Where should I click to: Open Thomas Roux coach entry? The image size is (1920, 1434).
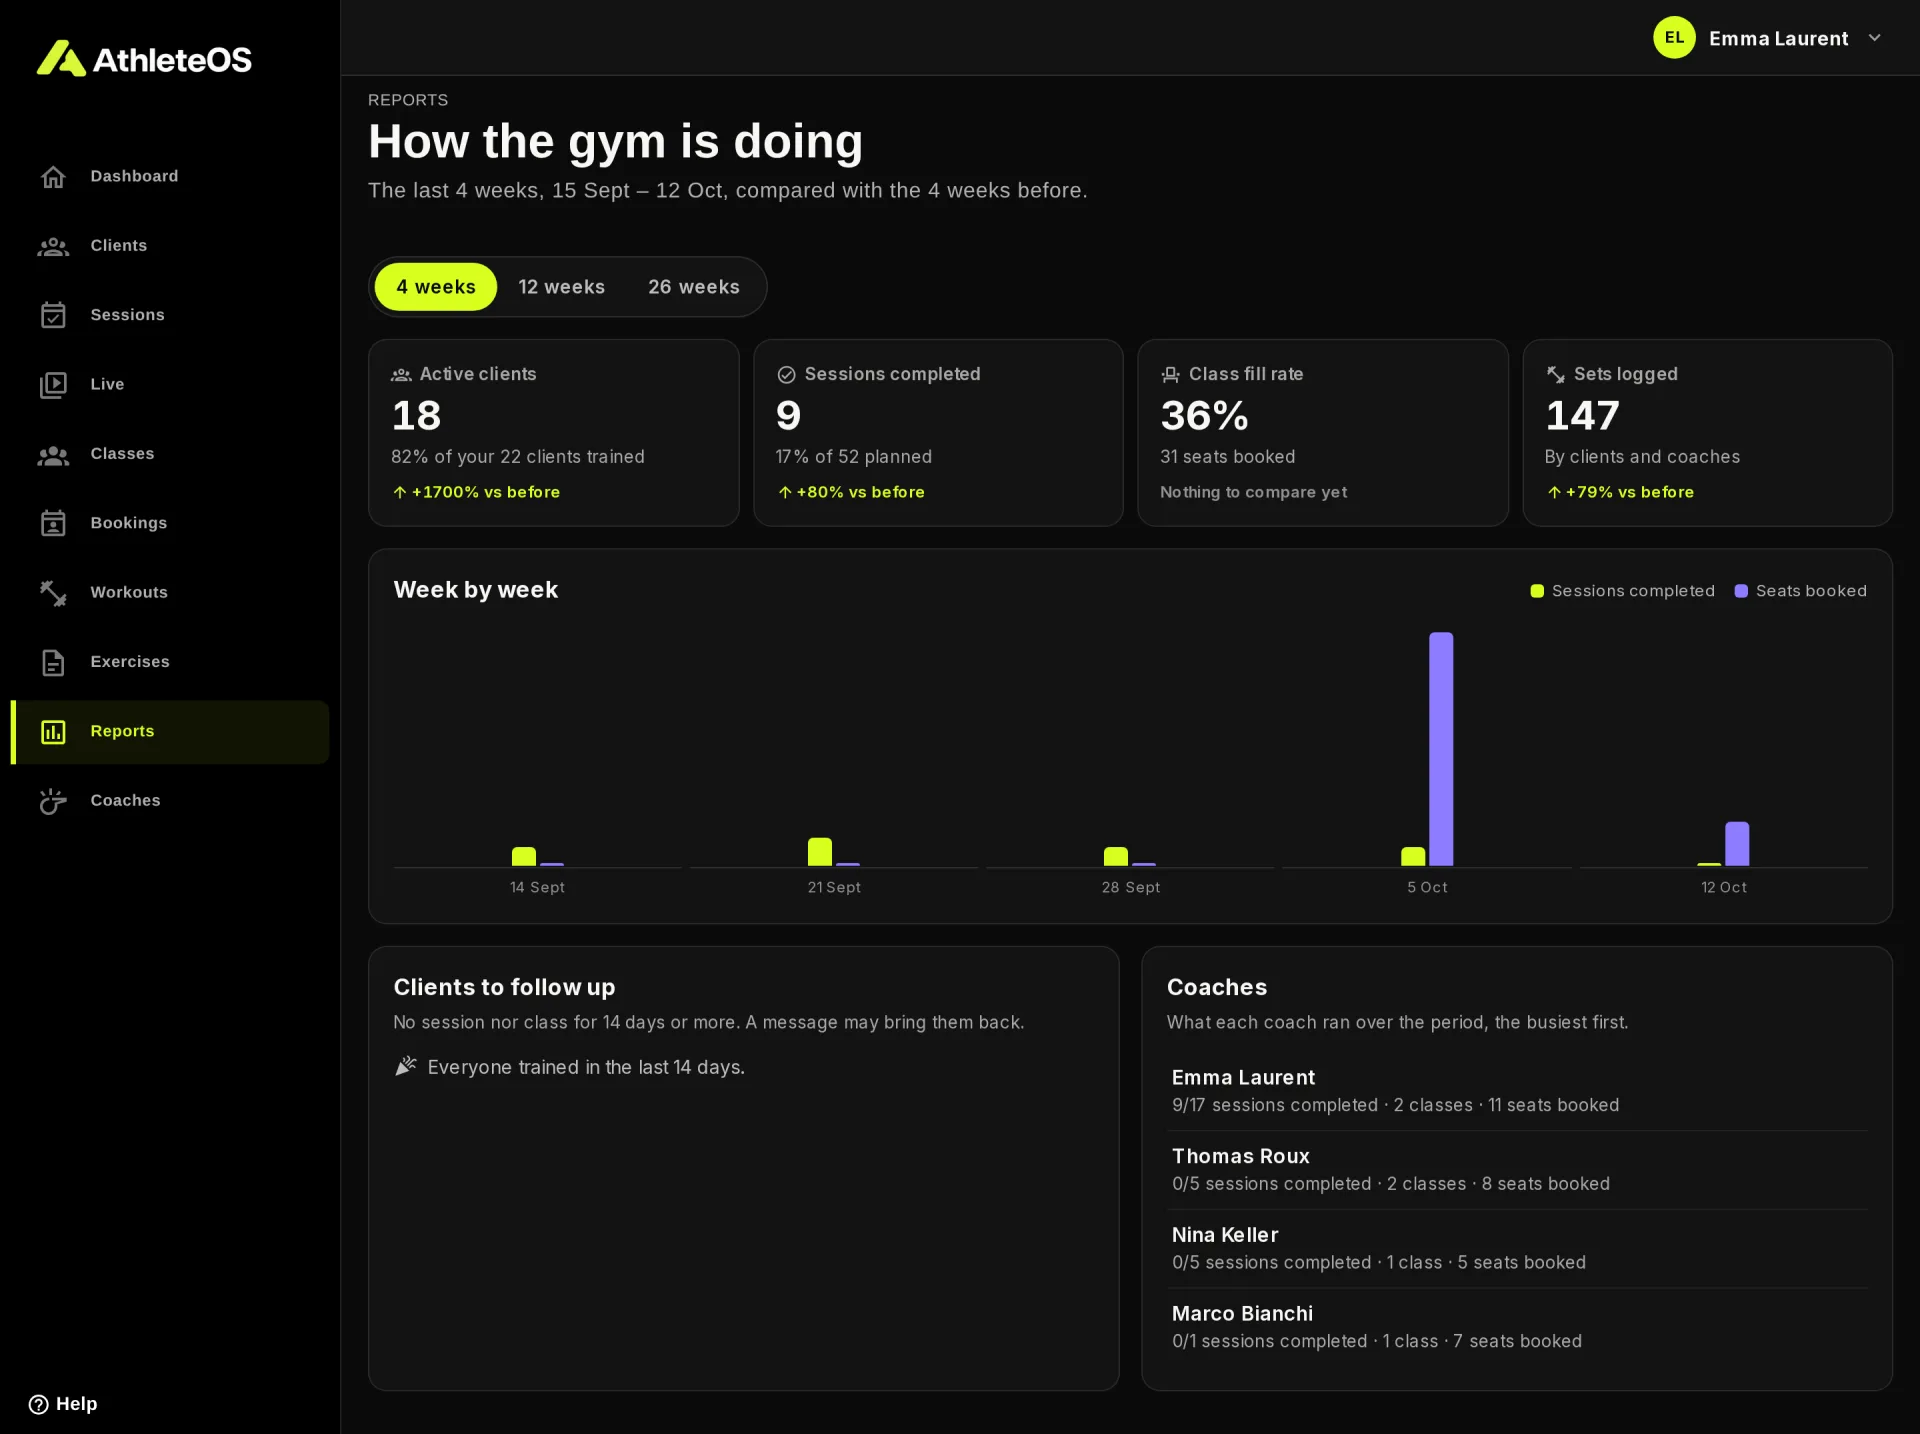coord(1517,1170)
